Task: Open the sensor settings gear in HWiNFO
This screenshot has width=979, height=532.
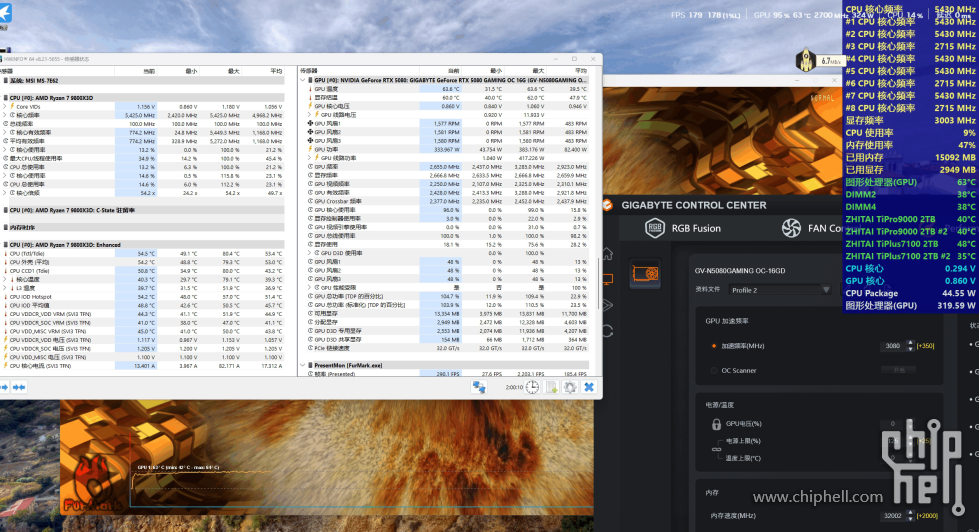Action: click(570, 387)
